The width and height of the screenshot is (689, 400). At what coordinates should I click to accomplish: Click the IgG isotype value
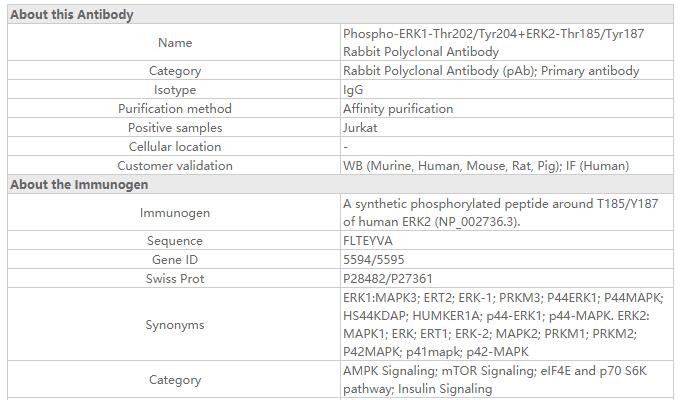[x=353, y=90]
